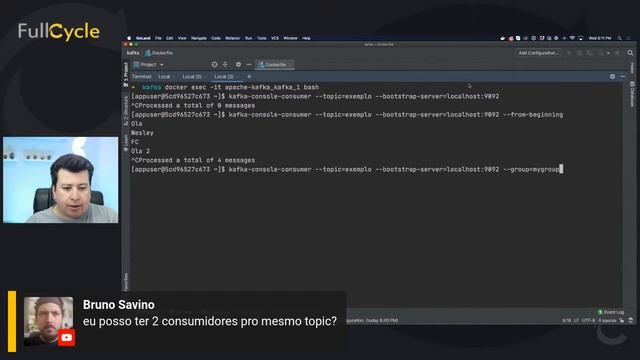Click the 4 spaces indent status entry
The image size is (640, 360).
pyautogui.click(x=607, y=320)
